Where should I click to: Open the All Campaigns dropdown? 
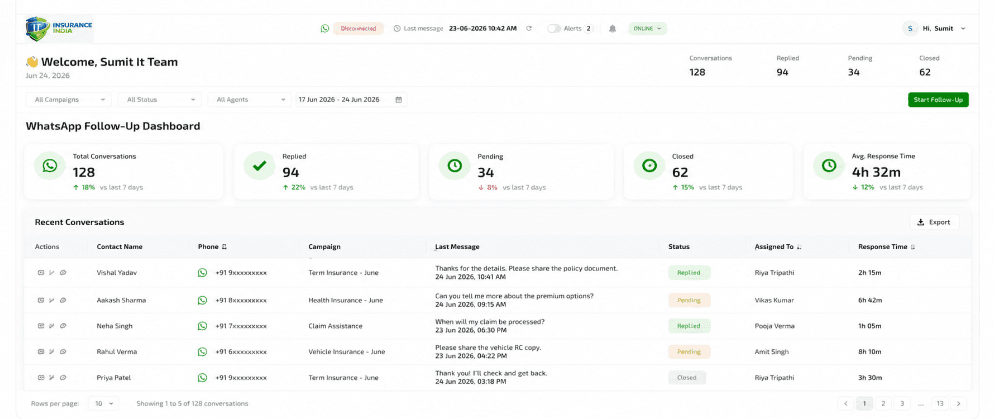click(68, 100)
